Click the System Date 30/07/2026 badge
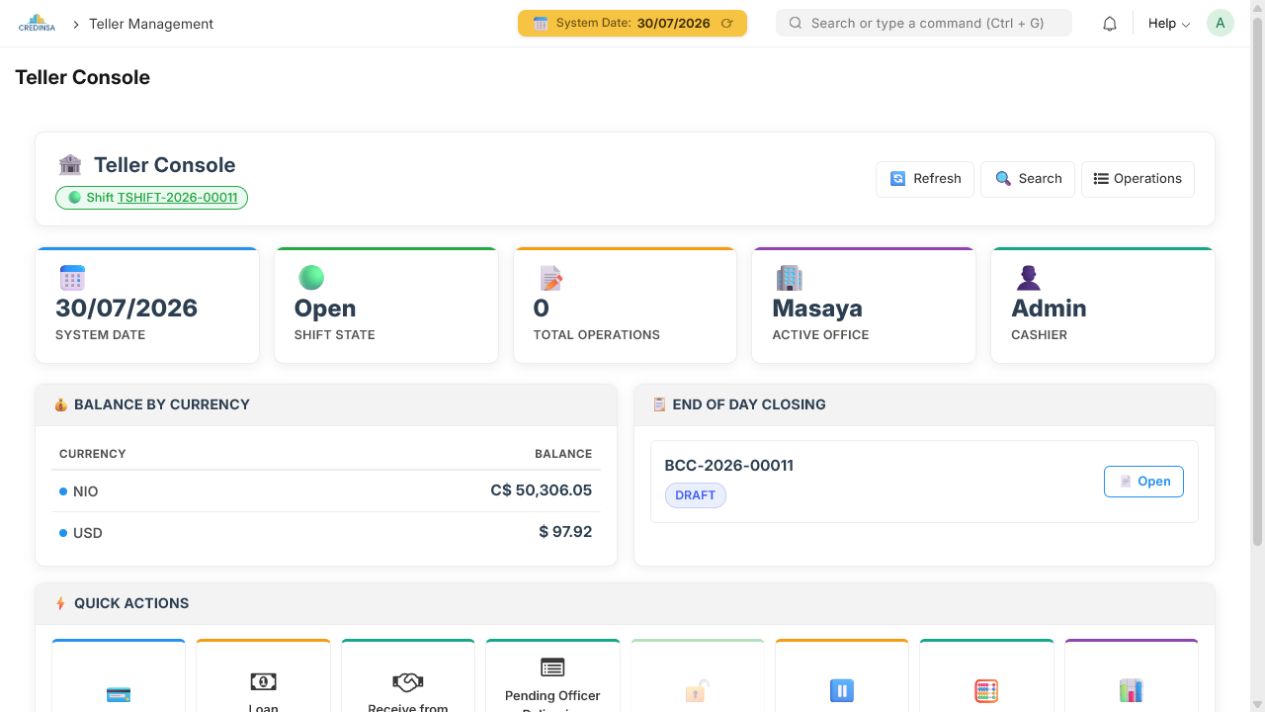 [x=632, y=23]
